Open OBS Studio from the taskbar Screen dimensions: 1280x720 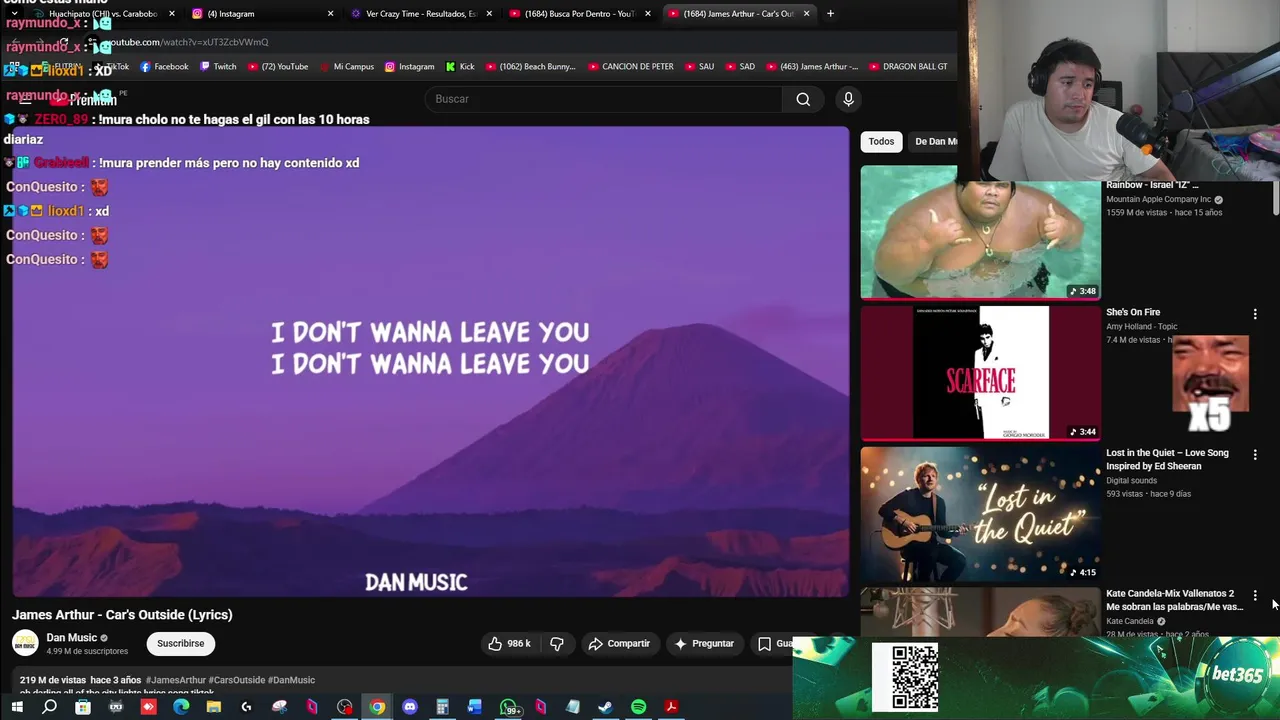click(x=345, y=708)
